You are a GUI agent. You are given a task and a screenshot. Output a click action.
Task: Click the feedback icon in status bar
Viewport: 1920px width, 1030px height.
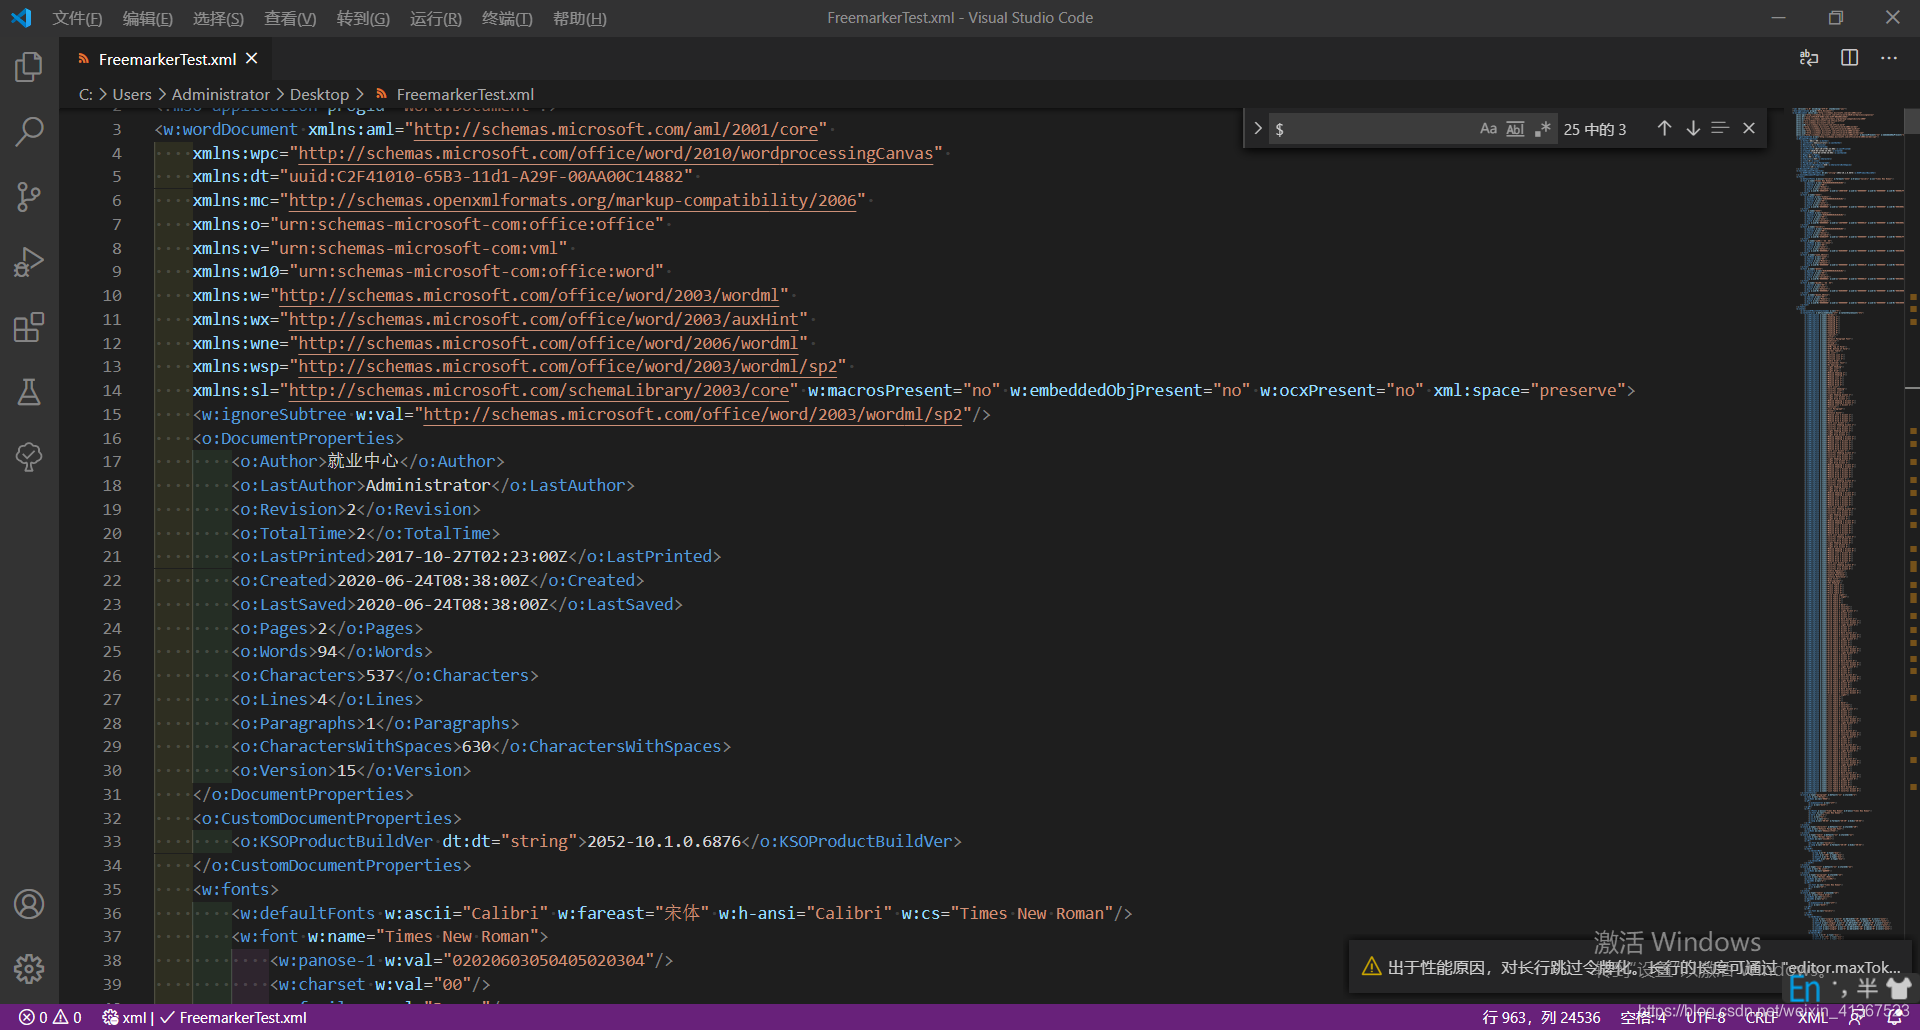[1856, 1017]
